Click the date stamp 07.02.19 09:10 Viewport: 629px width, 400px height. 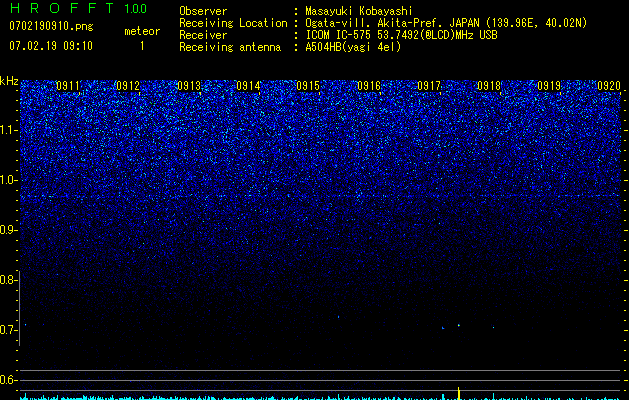pyautogui.click(x=51, y=46)
